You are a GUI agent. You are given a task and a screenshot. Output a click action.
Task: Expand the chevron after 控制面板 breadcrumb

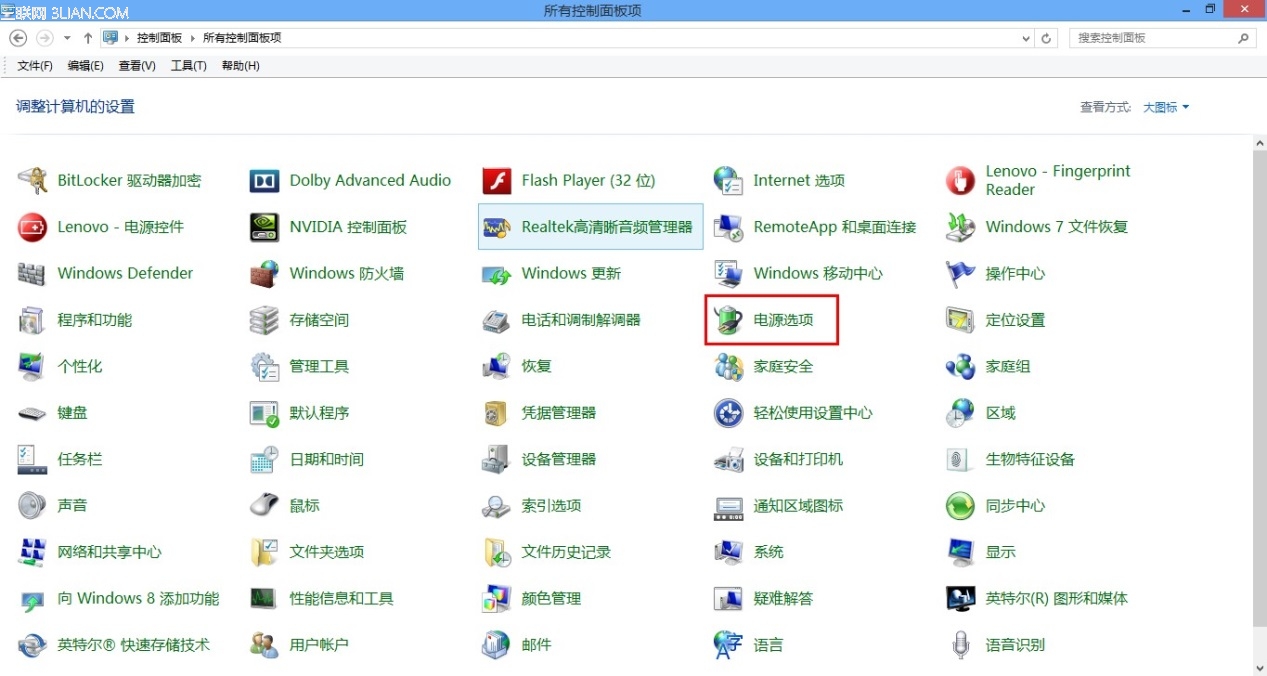(192, 38)
